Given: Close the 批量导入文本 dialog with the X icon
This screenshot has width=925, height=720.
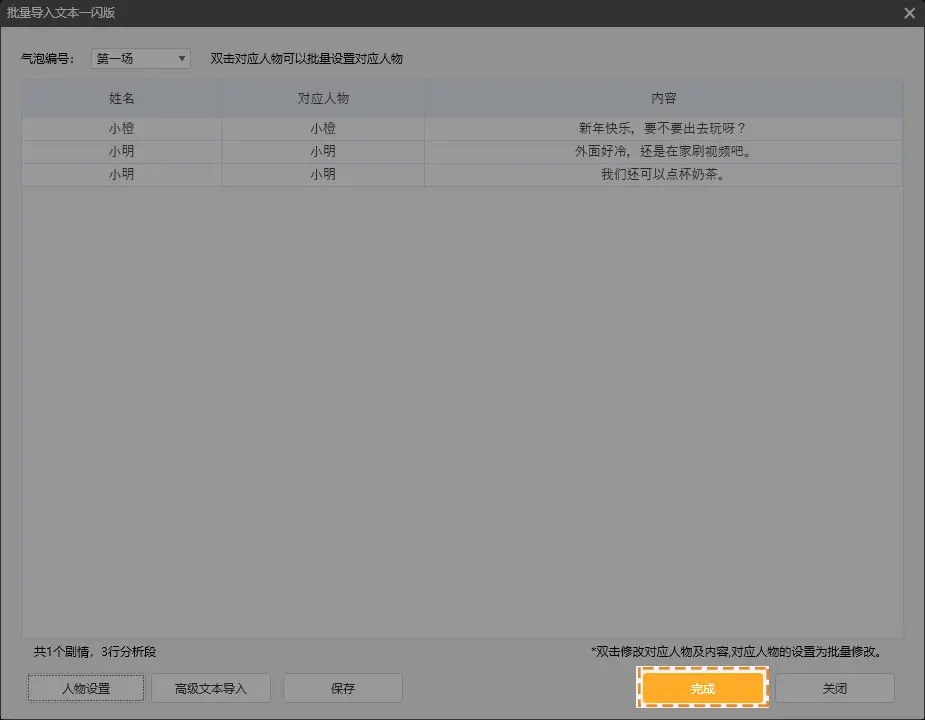Looking at the screenshot, I should coord(909,13).
